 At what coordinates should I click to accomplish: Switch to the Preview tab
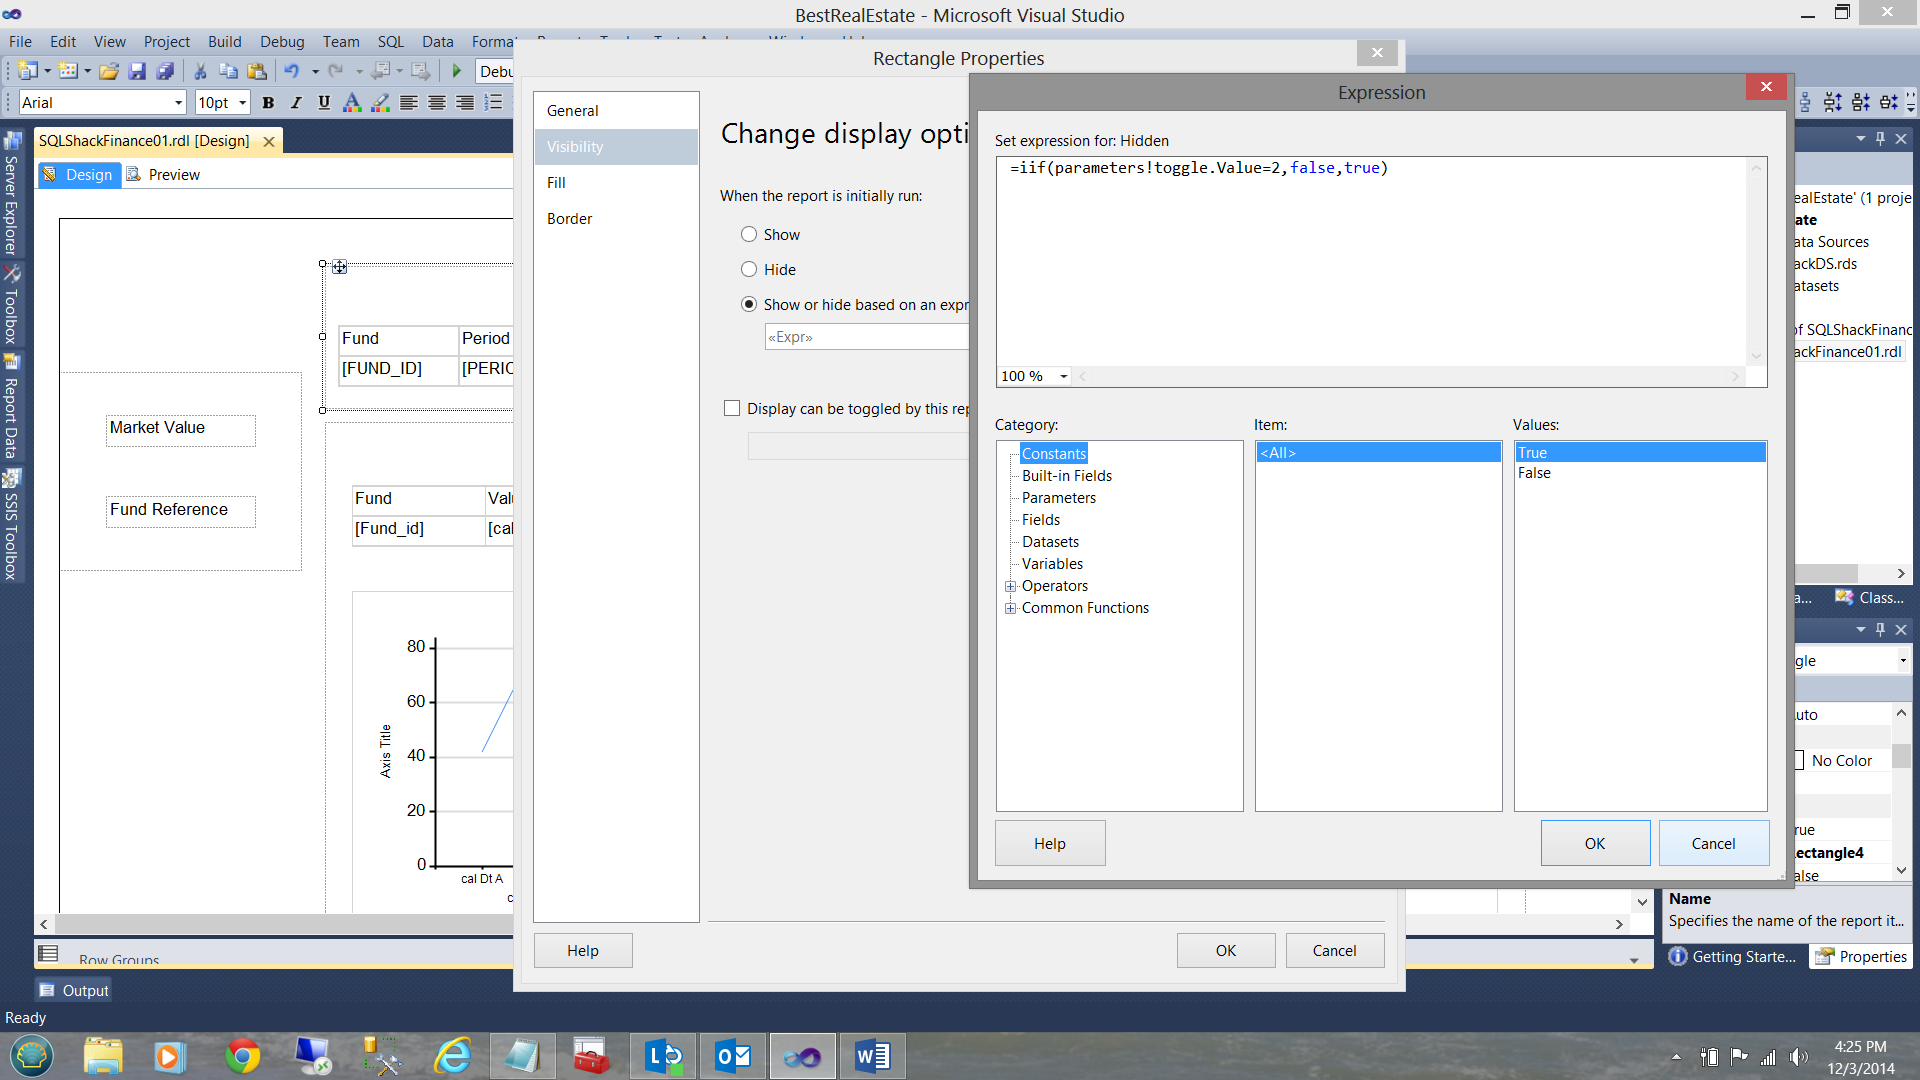coord(164,174)
